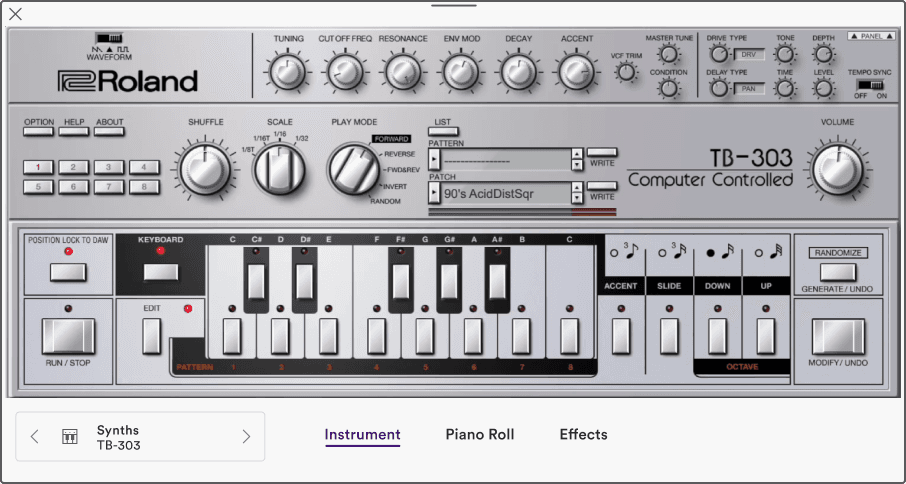
Task: Step Patch selection up
Action: click(576, 188)
